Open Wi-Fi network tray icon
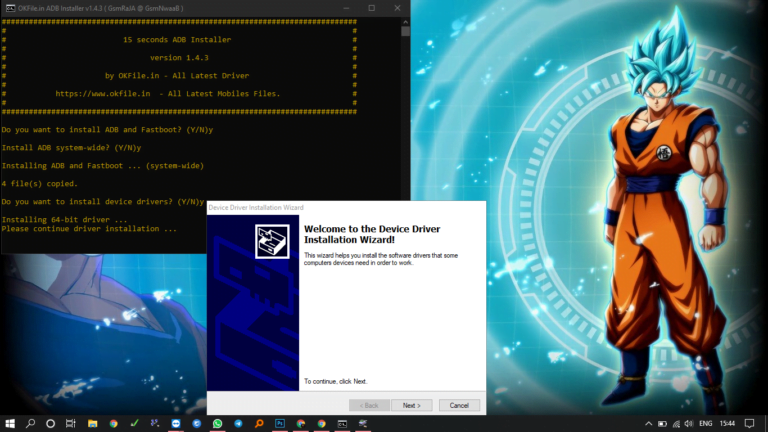 click(676, 424)
